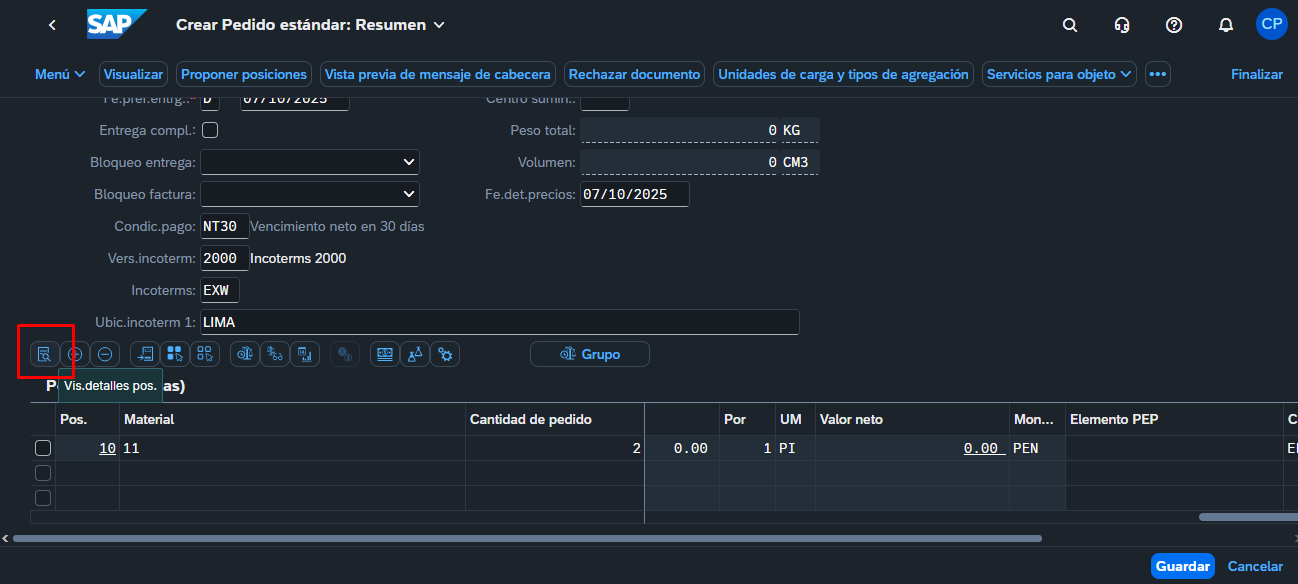Open SAP search with magnifier icon
Viewport: 1298px width, 584px height.
point(1070,25)
